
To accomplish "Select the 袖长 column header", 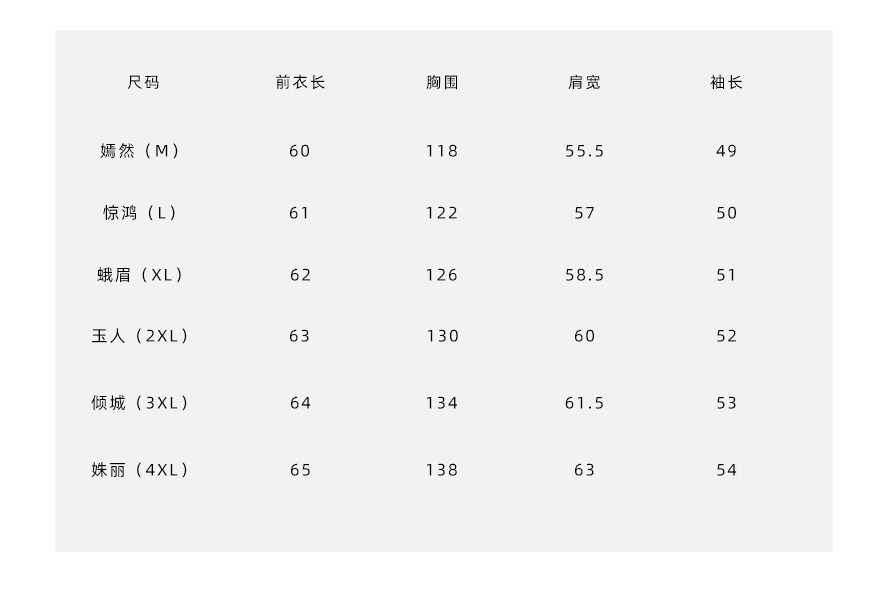I will coord(727,83).
